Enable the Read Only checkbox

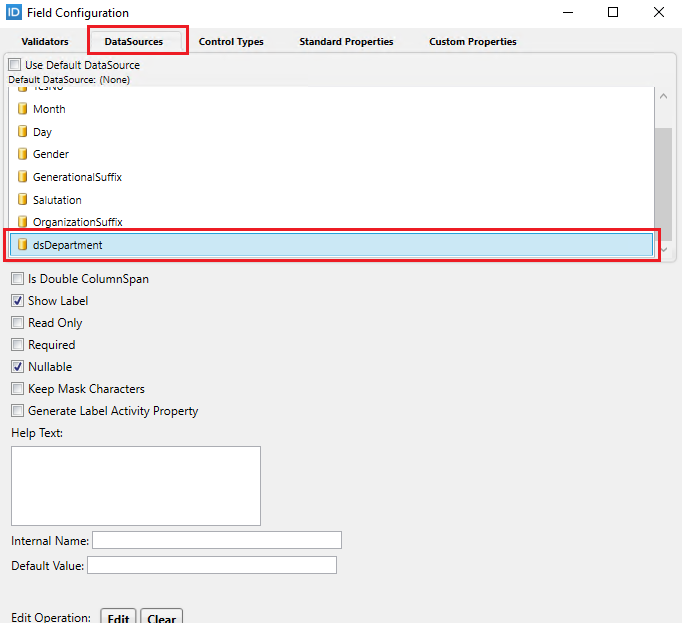tap(17, 322)
